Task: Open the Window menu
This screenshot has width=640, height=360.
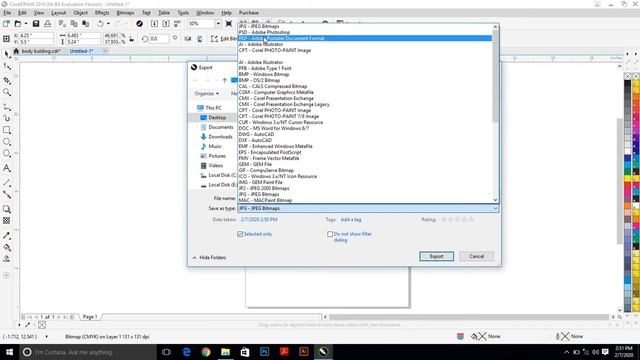Action: pyautogui.click(x=205, y=13)
